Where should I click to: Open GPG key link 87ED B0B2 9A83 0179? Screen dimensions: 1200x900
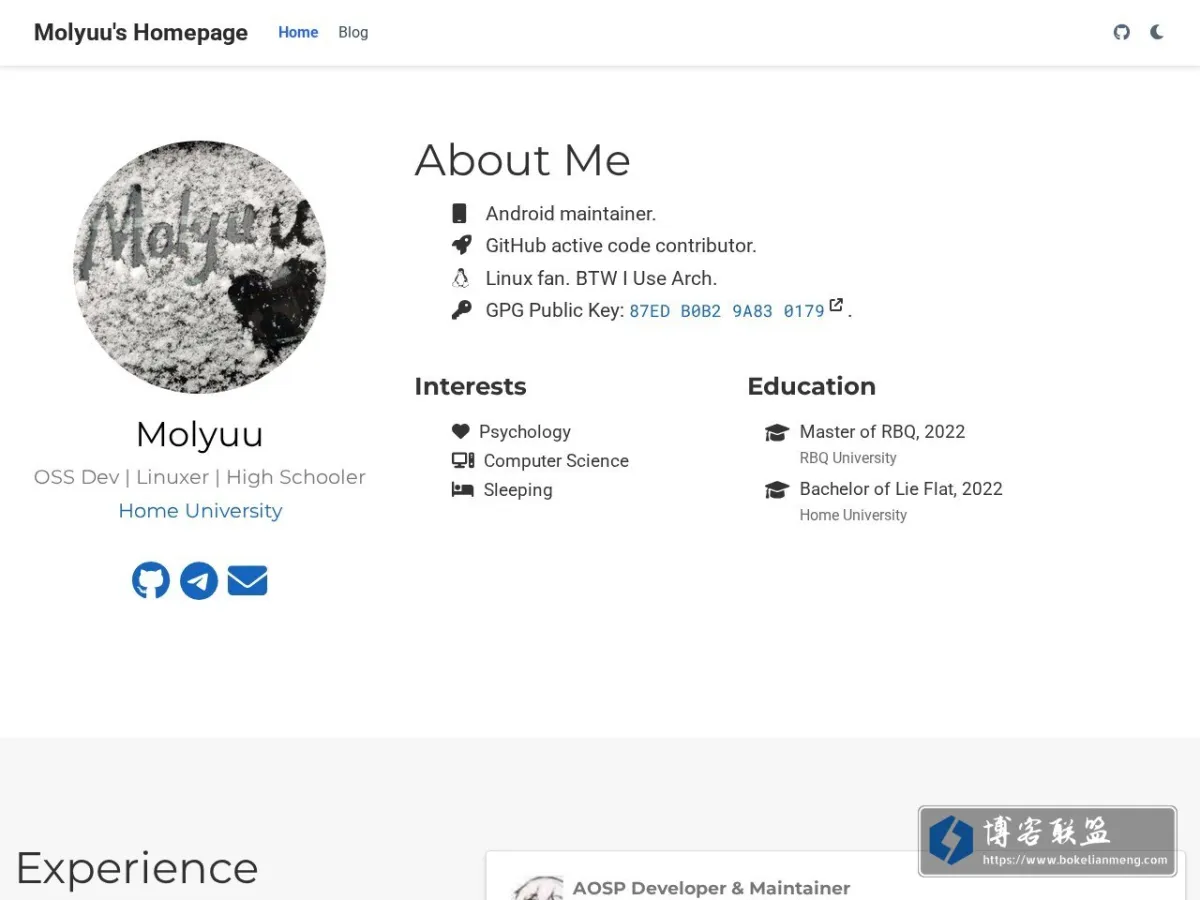pos(727,311)
